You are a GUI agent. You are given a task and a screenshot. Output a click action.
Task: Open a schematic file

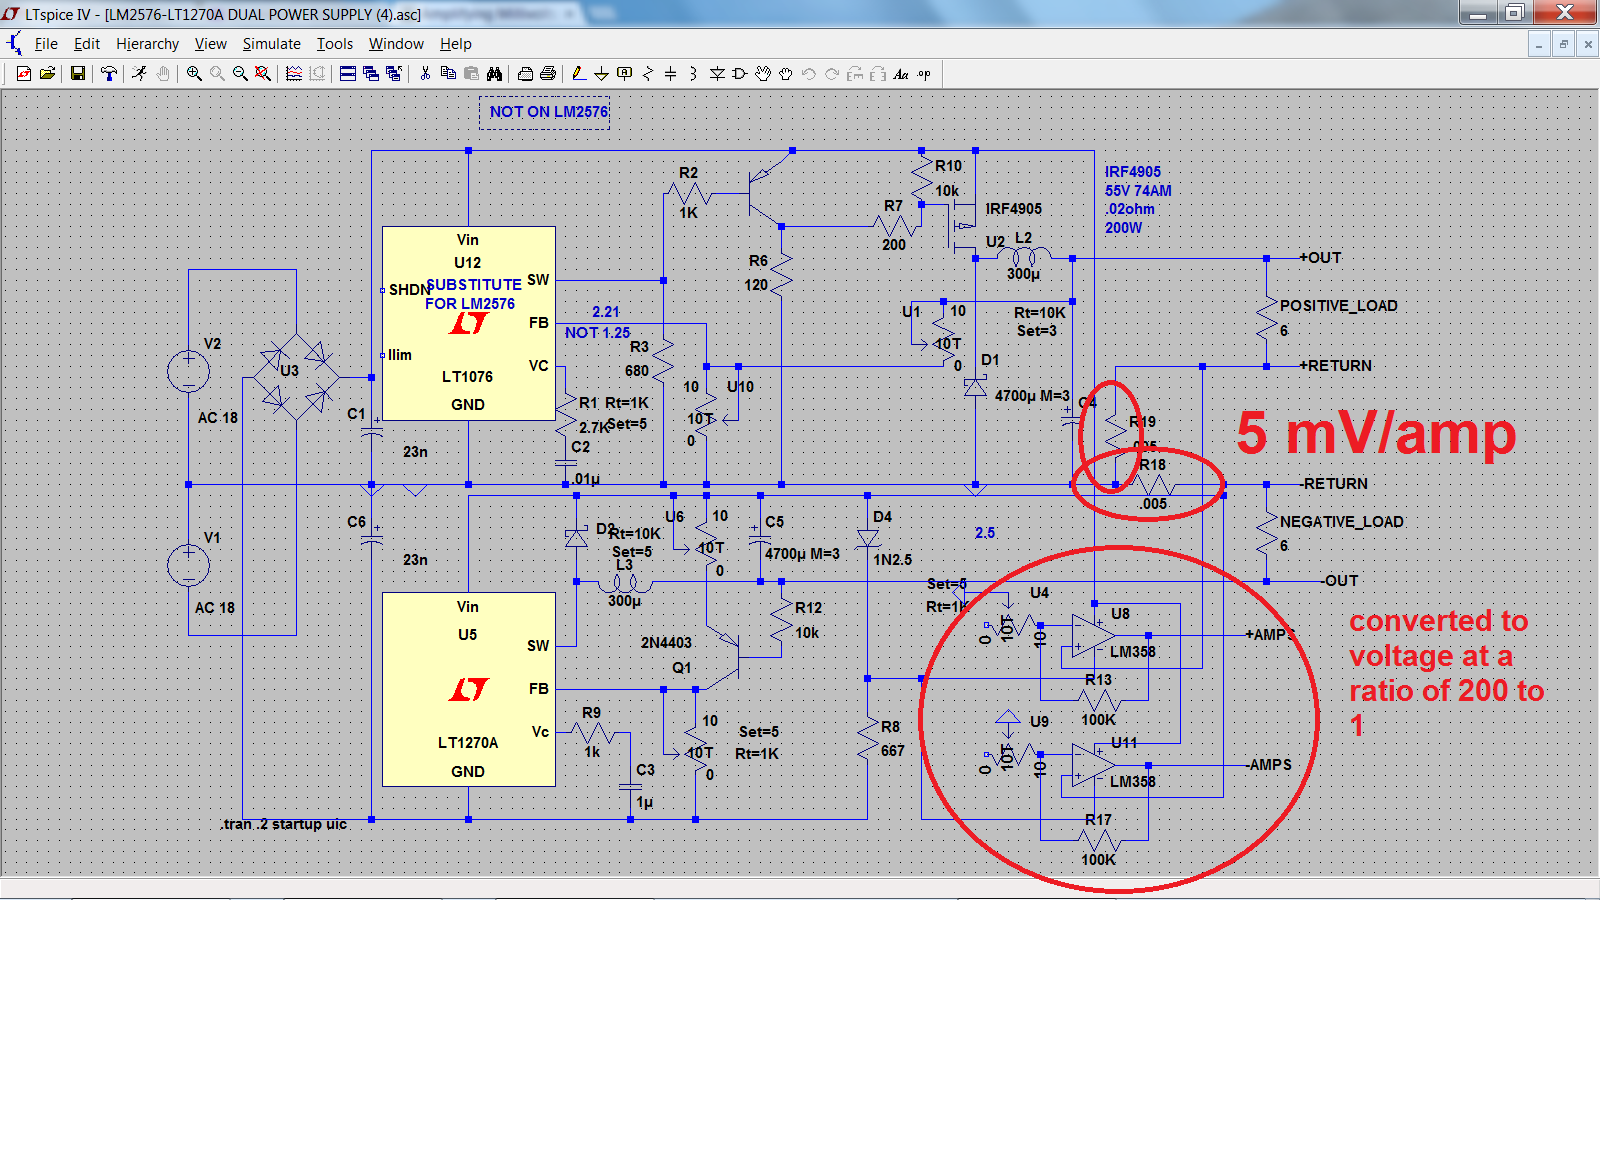coord(47,73)
